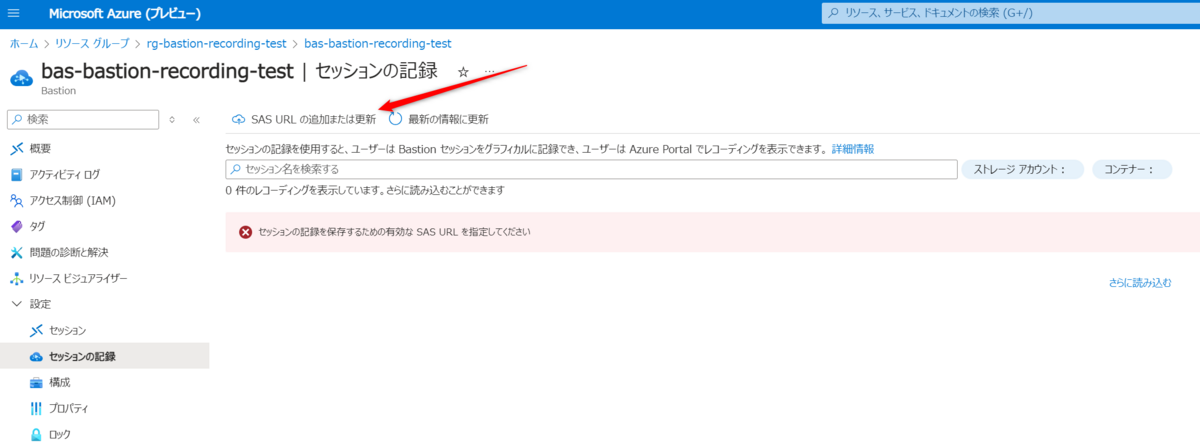Focus the sidebar 検索 input
Viewport: 1200px width, 446px height.
83,119
